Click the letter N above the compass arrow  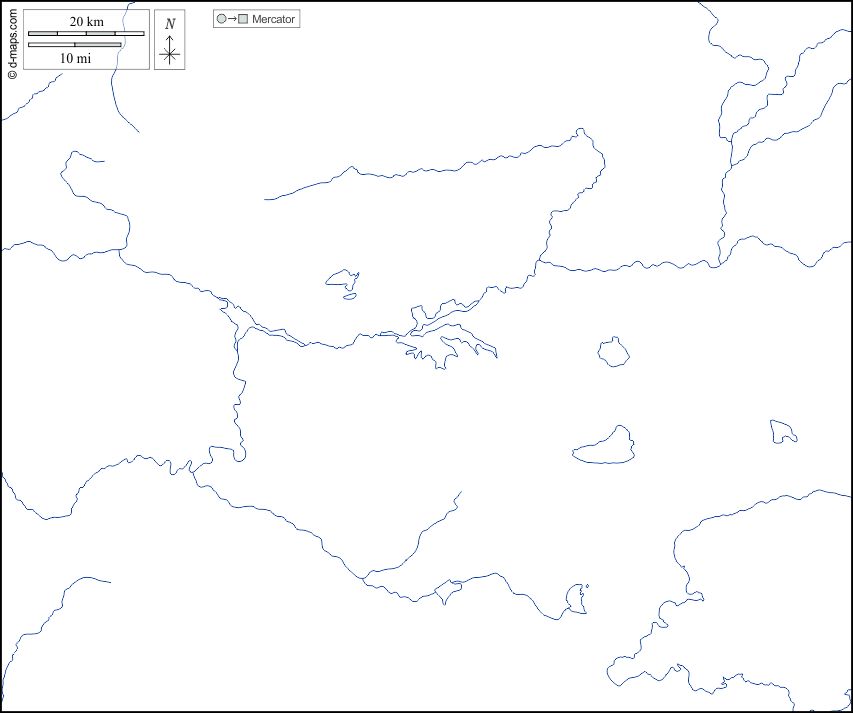170,23
